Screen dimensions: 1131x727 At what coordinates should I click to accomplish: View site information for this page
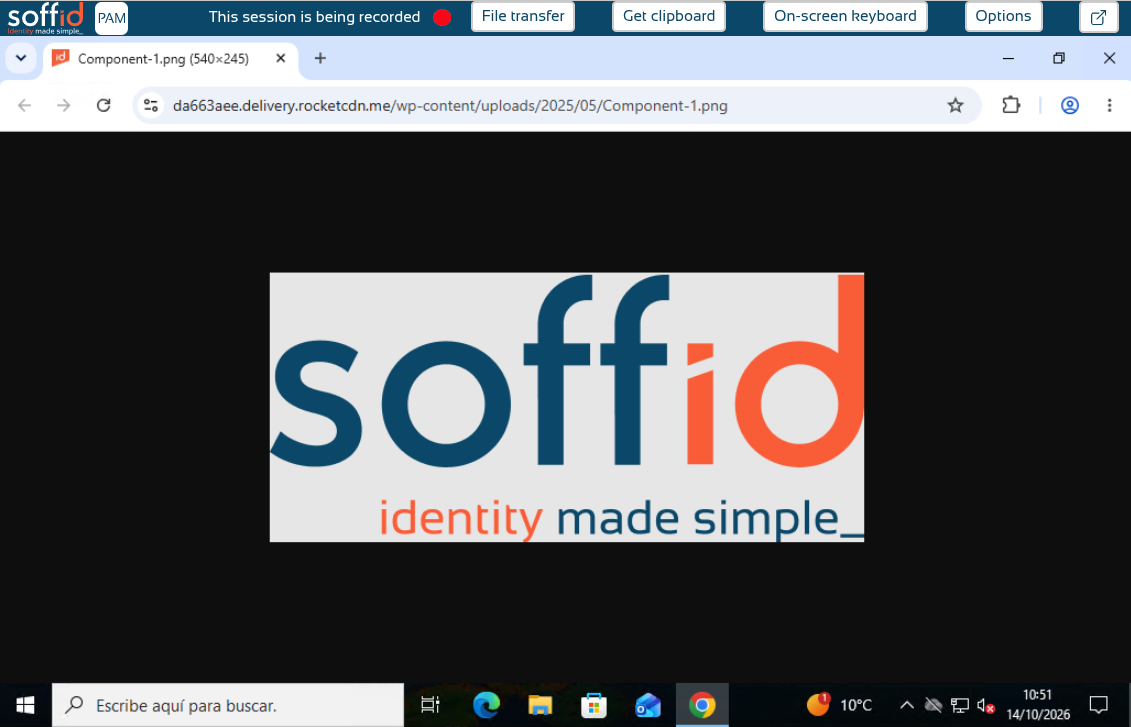tap(151, 106)
